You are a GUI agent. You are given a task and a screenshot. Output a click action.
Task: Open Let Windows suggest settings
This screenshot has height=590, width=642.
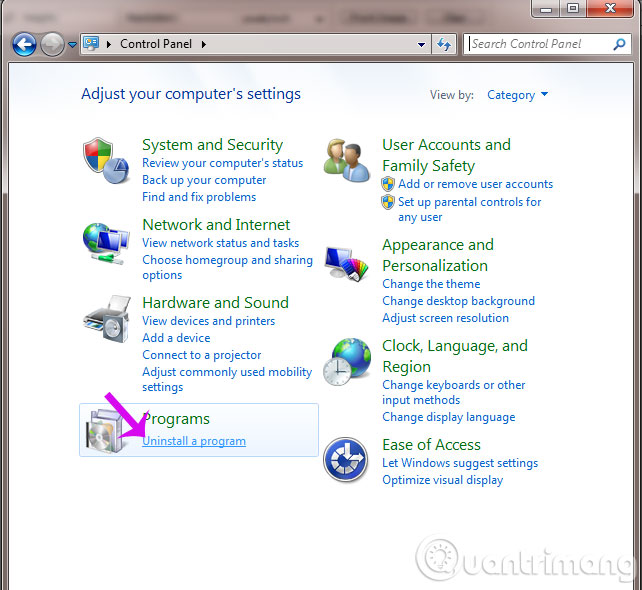tap(460, 463)
